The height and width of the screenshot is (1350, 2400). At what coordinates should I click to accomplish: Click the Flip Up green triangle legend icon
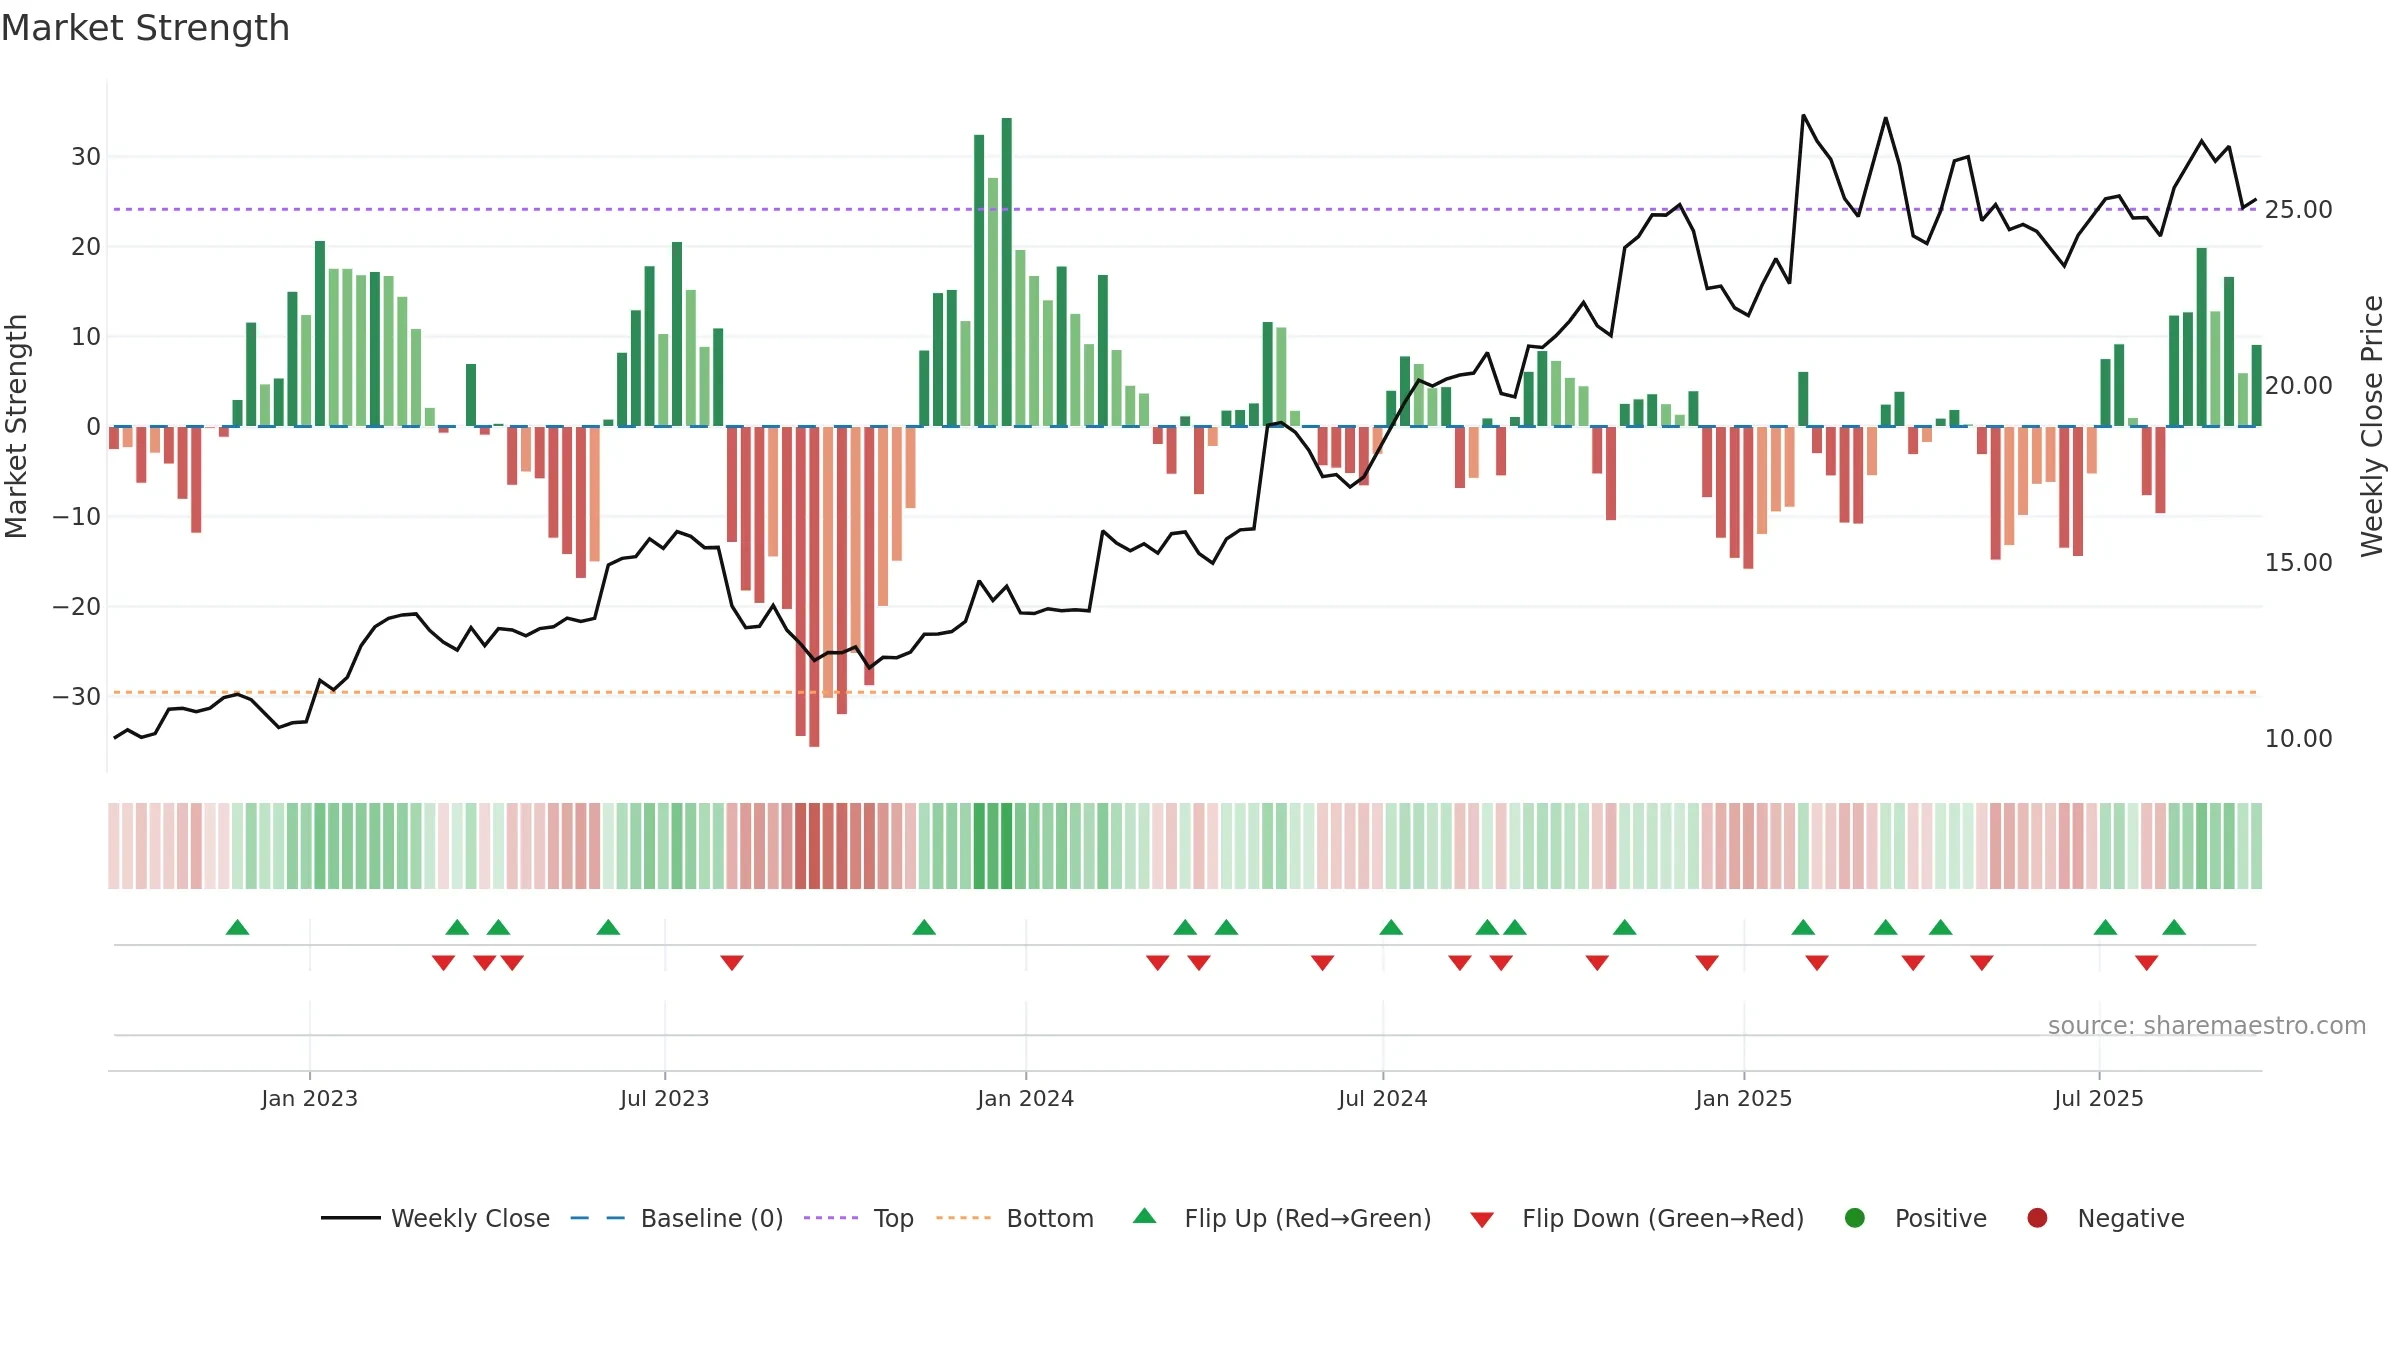[1145, 1216]
